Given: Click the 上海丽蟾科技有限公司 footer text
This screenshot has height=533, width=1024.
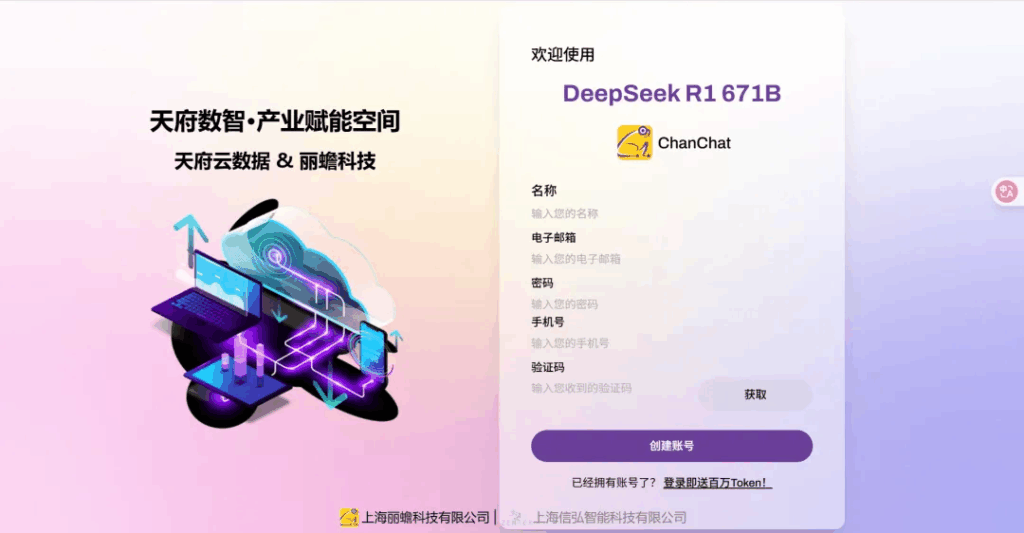Looking at the screenshot, I should click(x=425, y=517).
